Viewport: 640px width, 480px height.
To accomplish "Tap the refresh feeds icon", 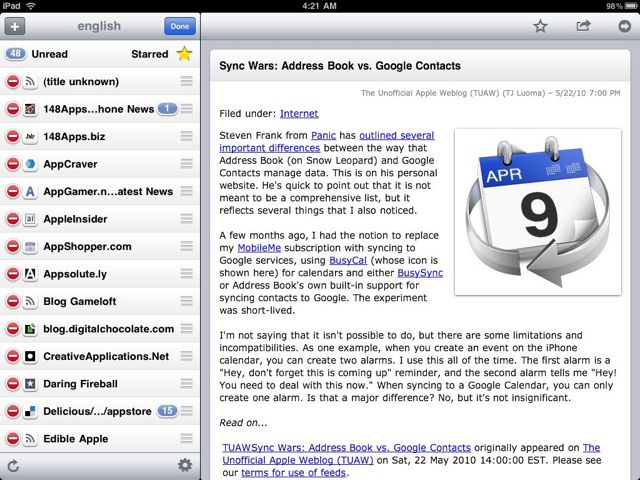I will [13, 466].
